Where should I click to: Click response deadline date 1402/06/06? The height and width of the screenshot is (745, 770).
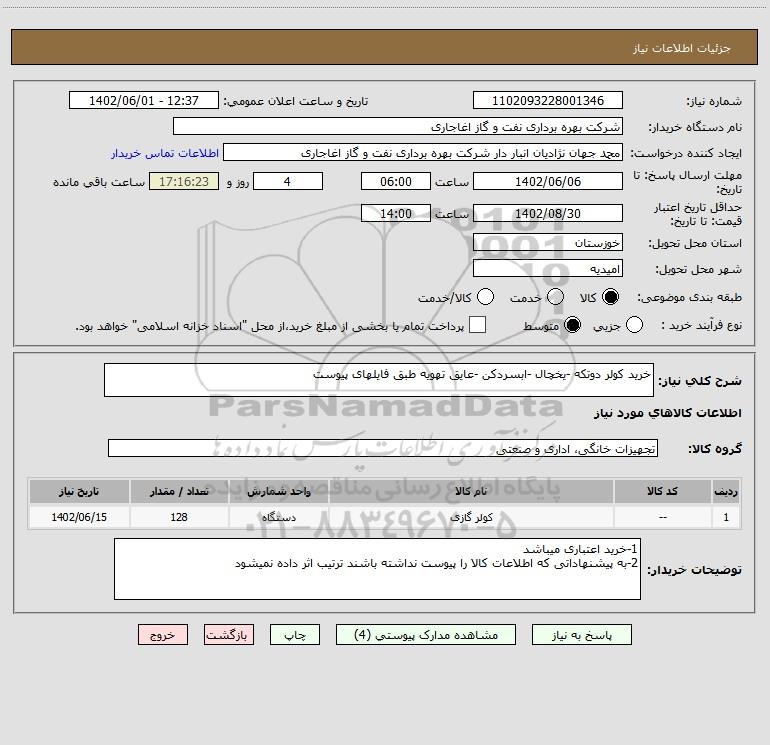548,182
